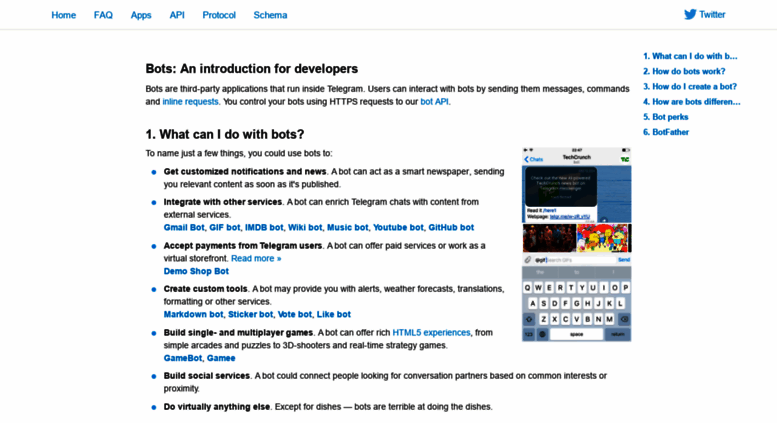Open the Sticker bot link

[x=250, y=315]
